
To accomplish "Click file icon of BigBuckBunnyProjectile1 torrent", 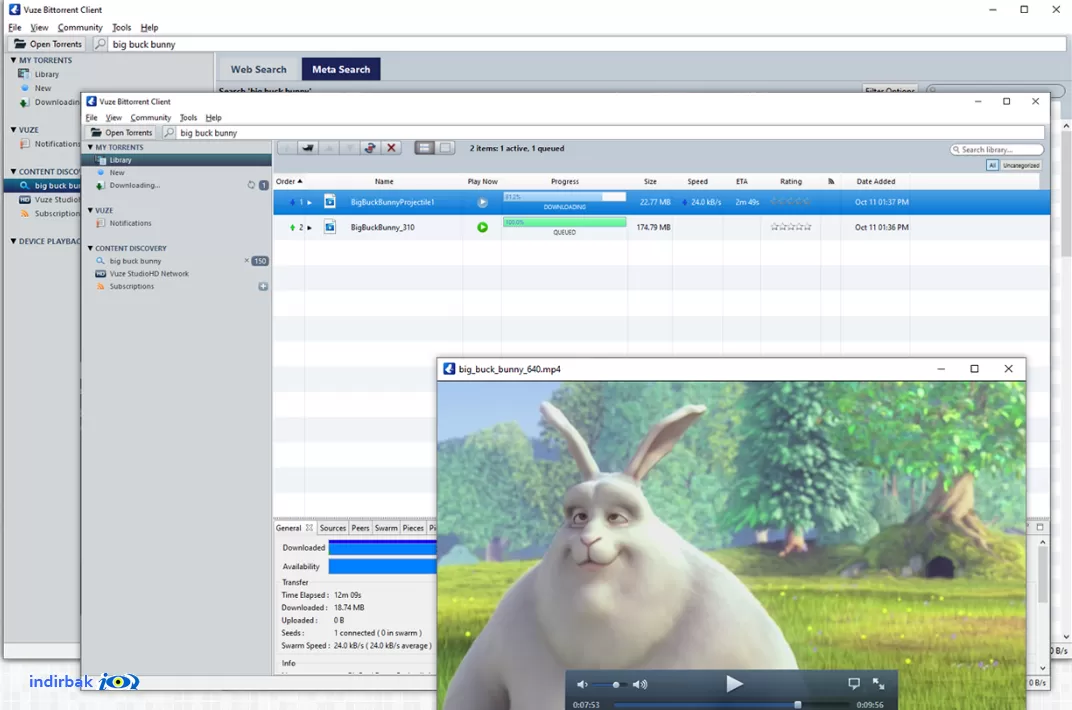I will [x=330, y=202].
